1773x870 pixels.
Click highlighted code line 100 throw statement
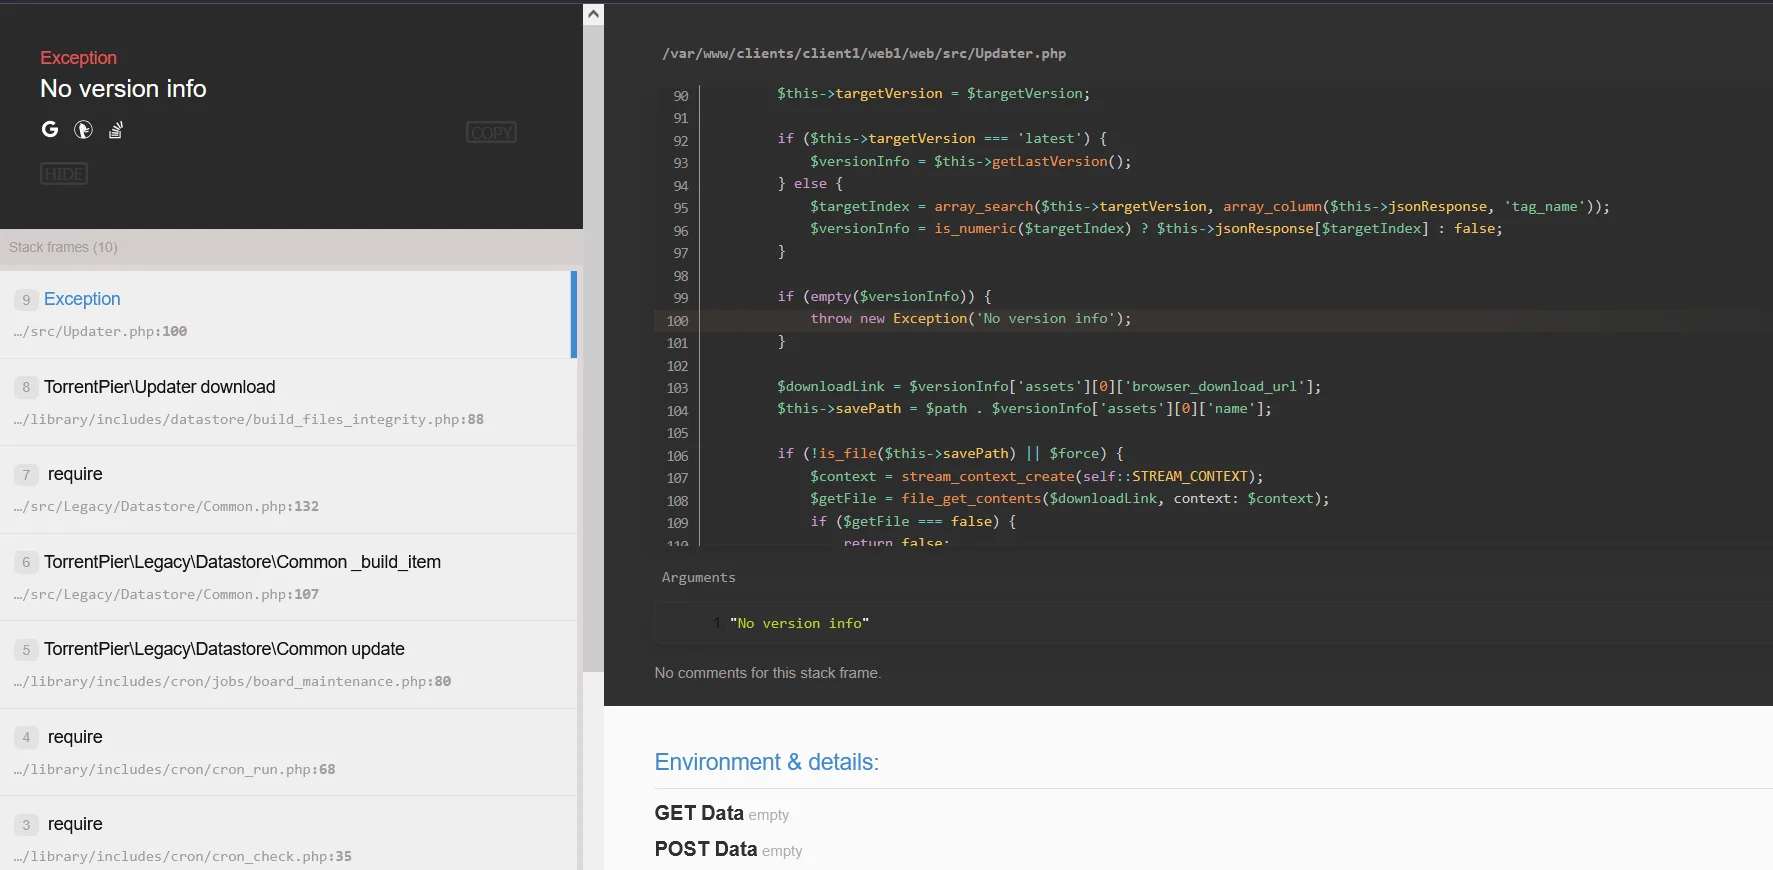click(970, 319)
